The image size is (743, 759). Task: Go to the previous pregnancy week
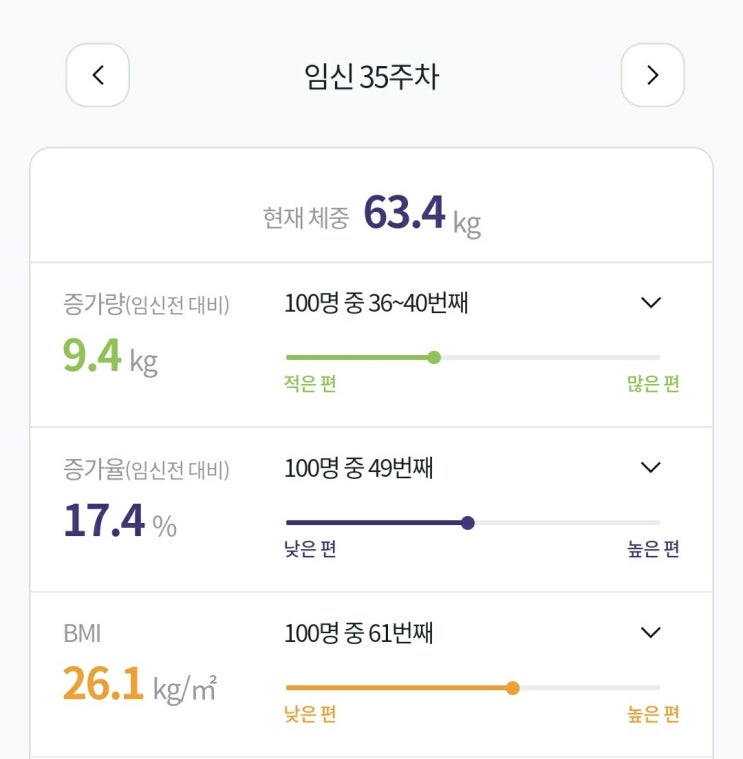(97, 75)
